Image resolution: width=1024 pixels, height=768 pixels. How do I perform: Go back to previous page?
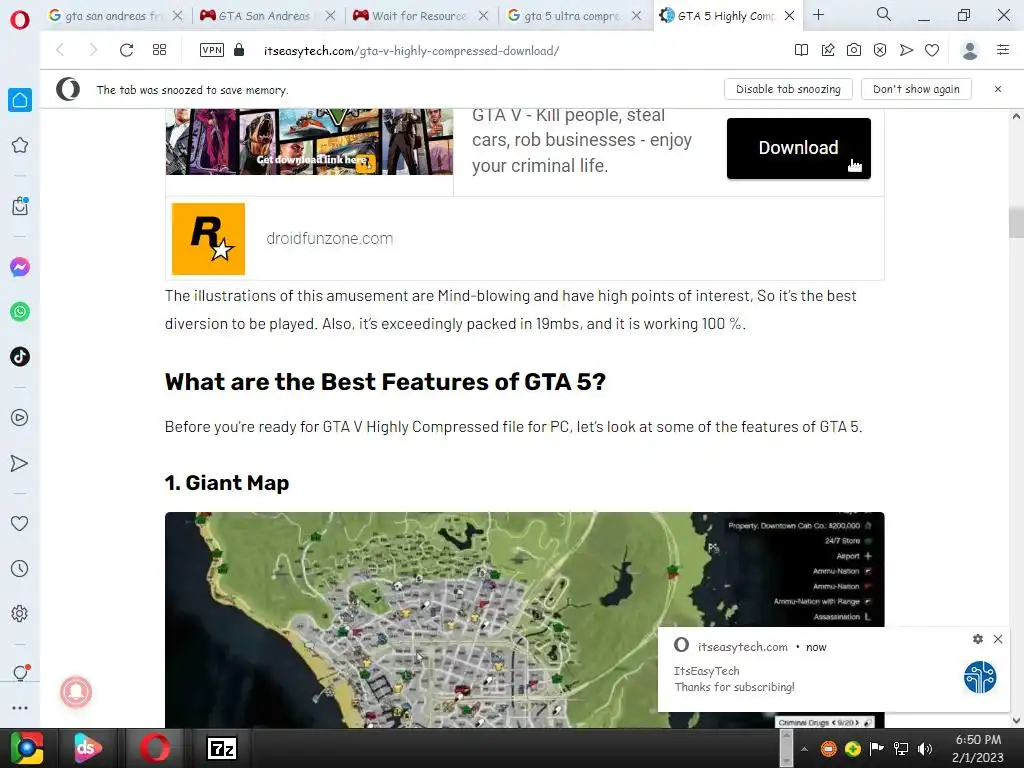60,50
